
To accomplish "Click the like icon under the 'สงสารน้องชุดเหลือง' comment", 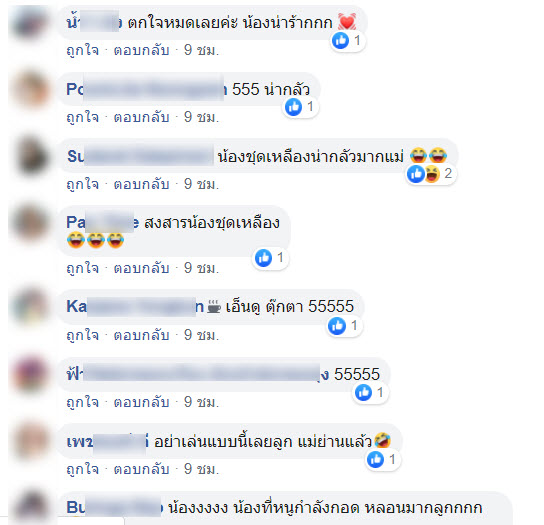I will tap(263, 258).
